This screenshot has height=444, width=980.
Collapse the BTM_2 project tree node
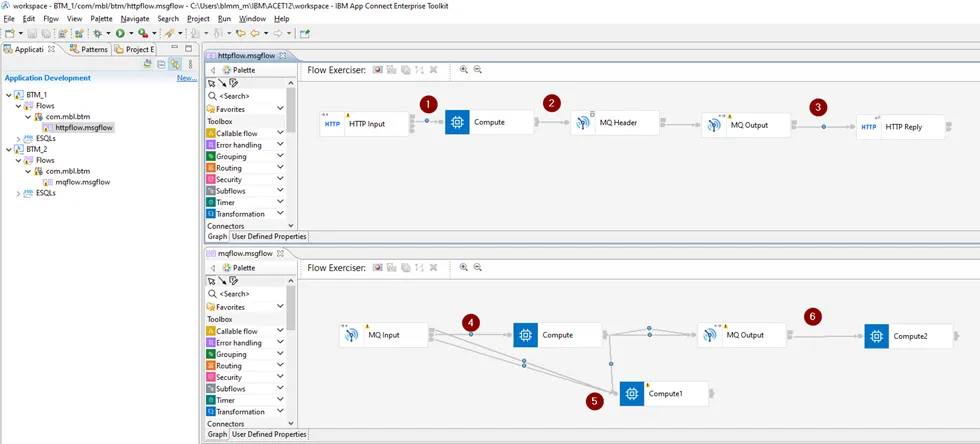8,149
